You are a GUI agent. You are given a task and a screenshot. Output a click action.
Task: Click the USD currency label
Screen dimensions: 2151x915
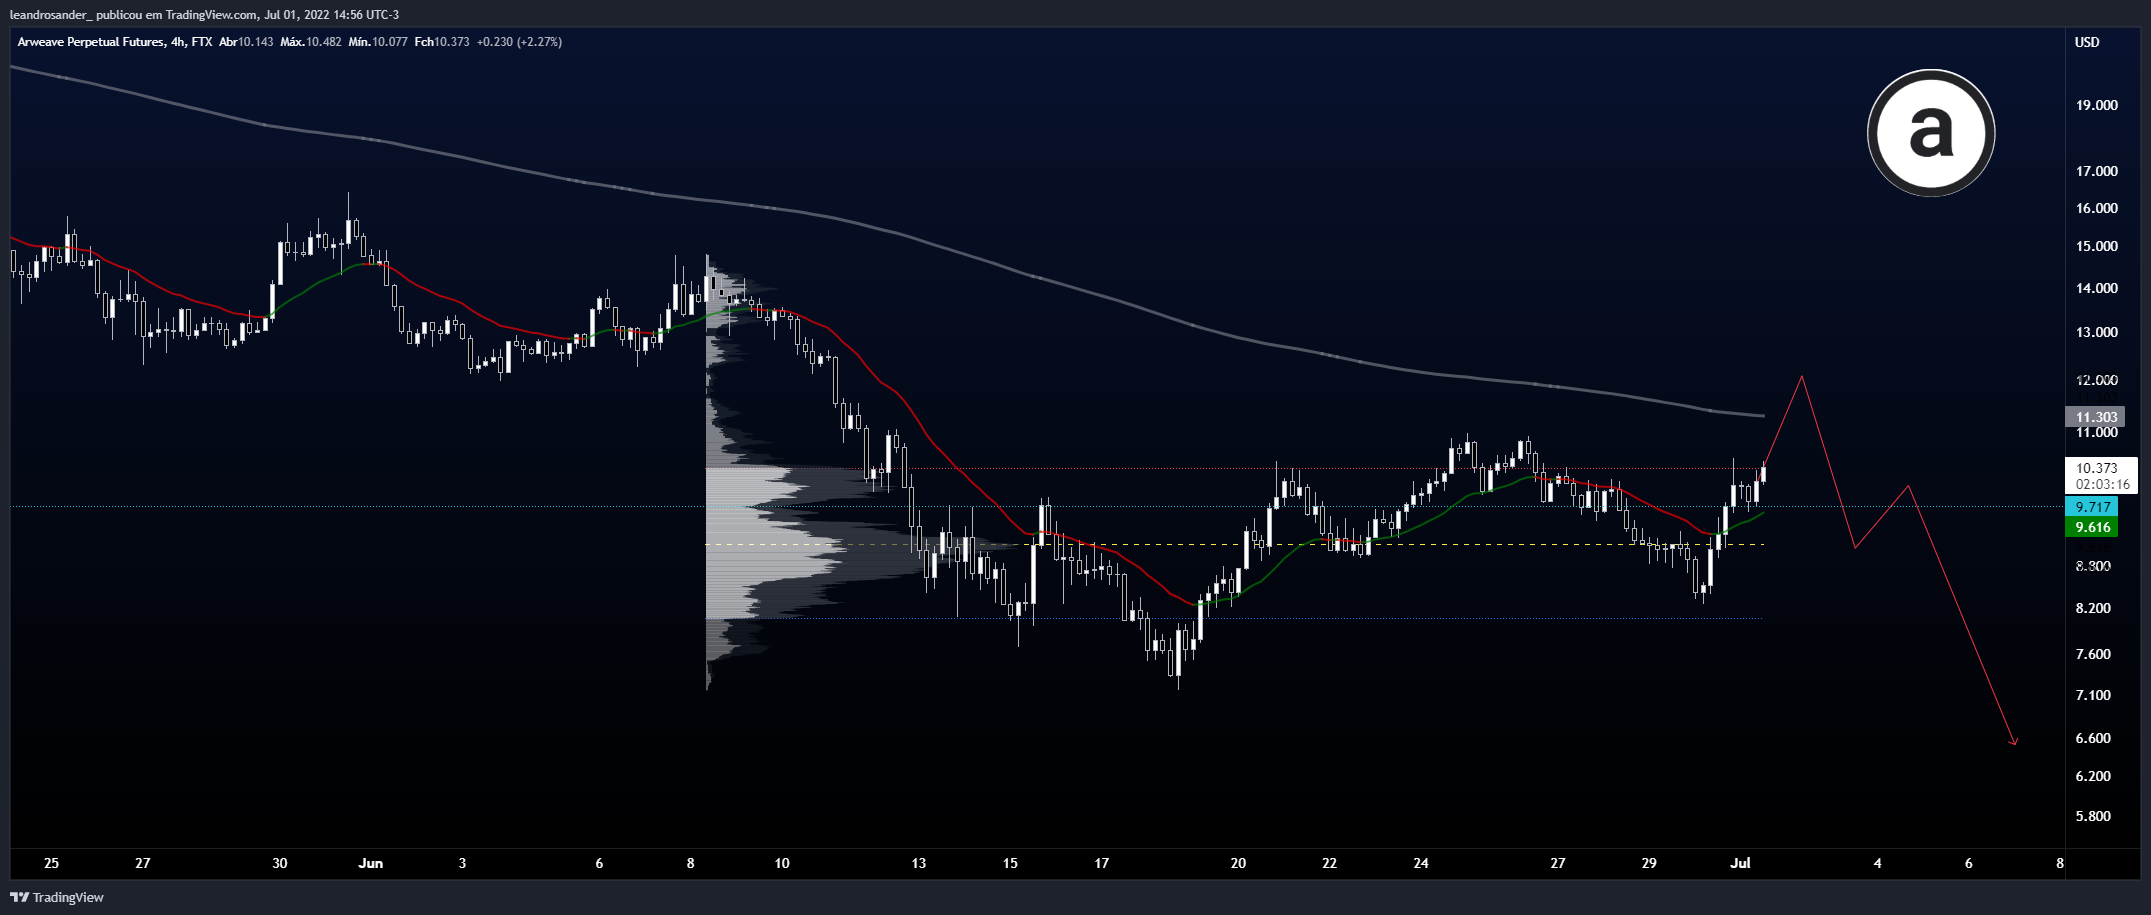click(2087, 42)
